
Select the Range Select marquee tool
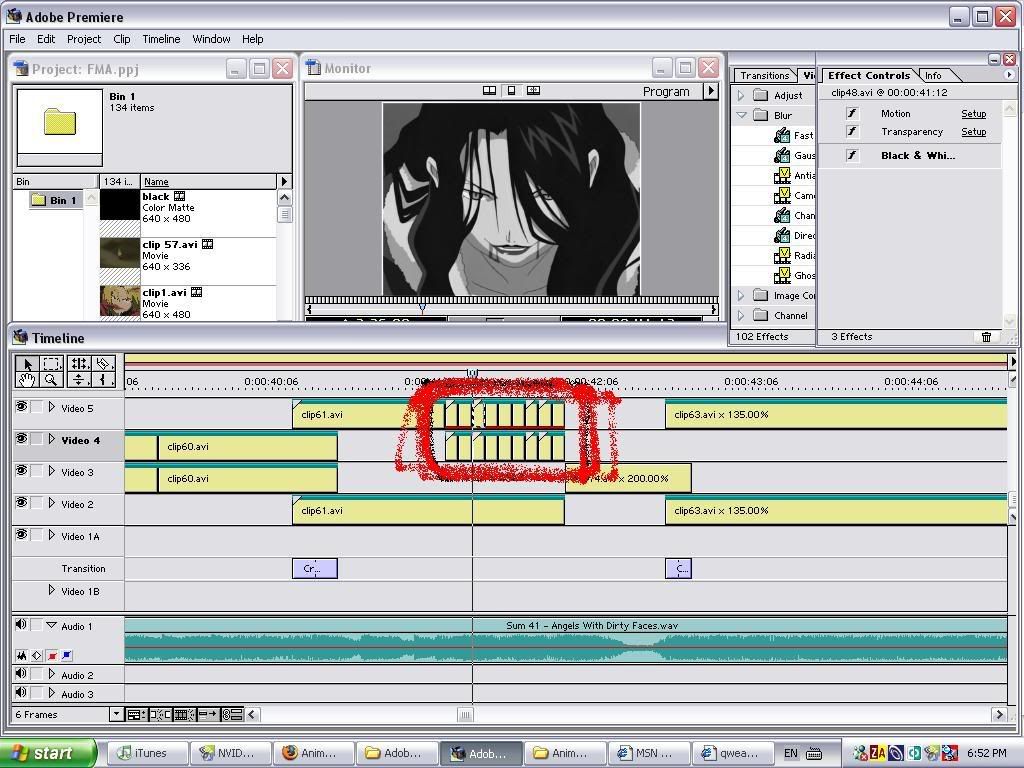(x=52, y=364)
